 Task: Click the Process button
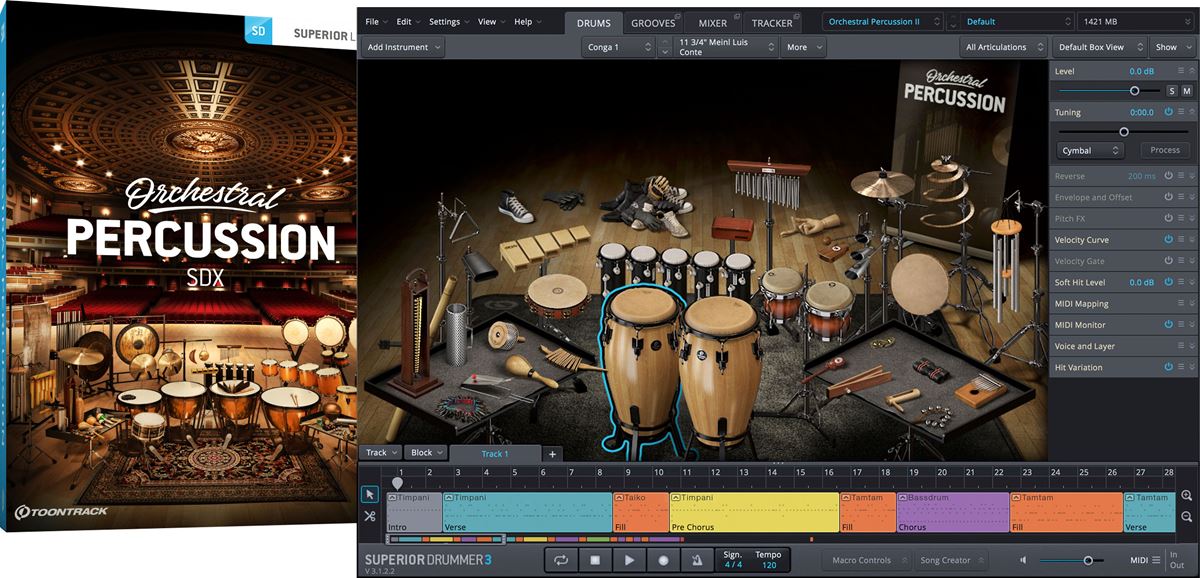point(1165,150)
